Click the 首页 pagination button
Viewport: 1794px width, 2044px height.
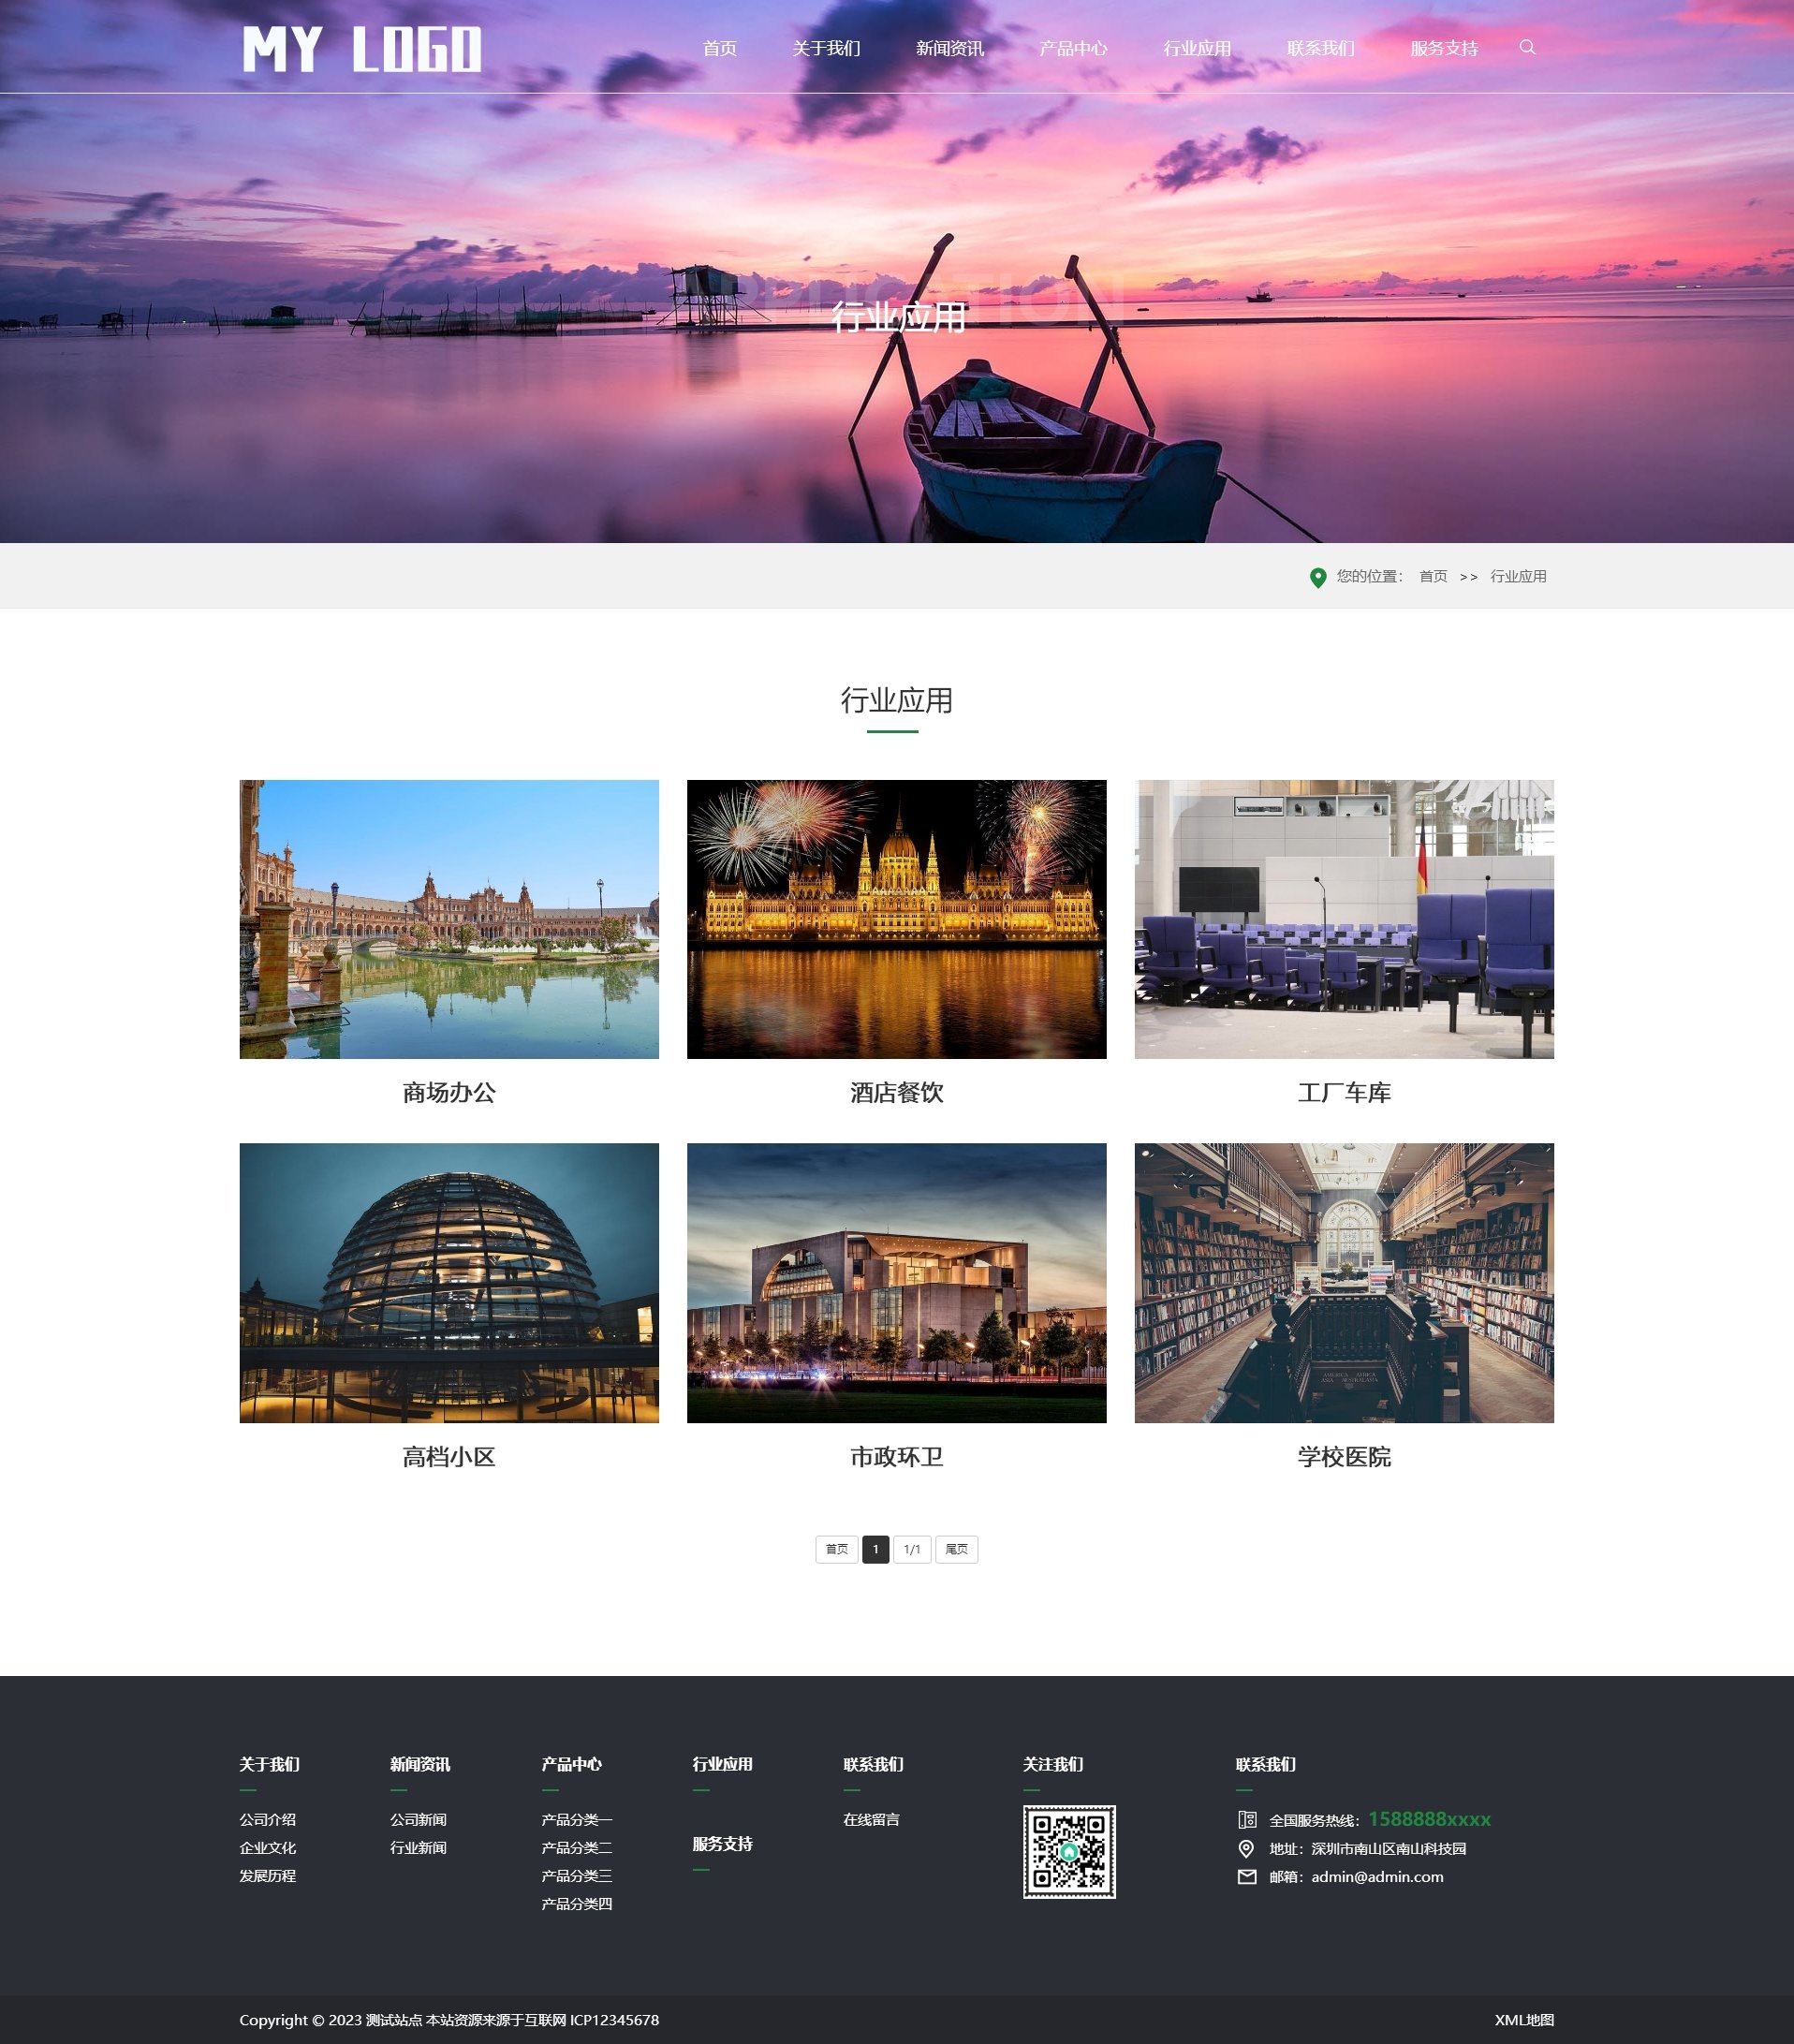836,1549
